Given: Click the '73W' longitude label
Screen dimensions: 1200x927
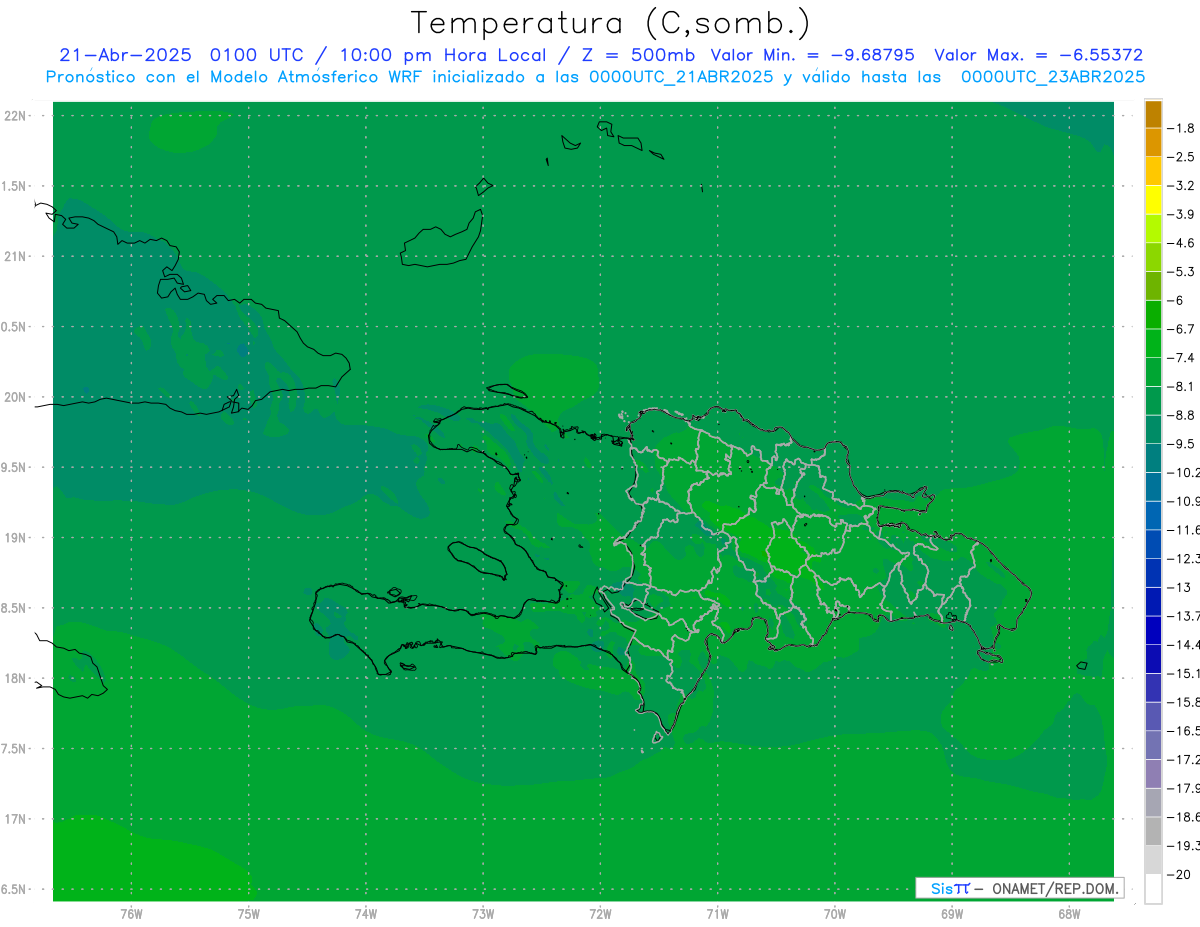Looking at the screenshot, I should [x=483, y=913].
